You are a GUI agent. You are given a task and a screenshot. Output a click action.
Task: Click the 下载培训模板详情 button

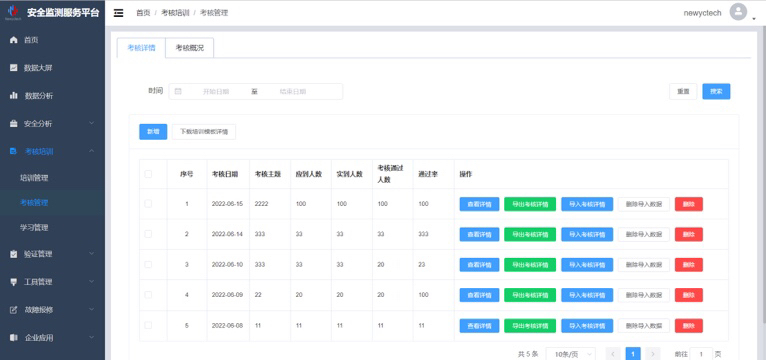point(204,131)
